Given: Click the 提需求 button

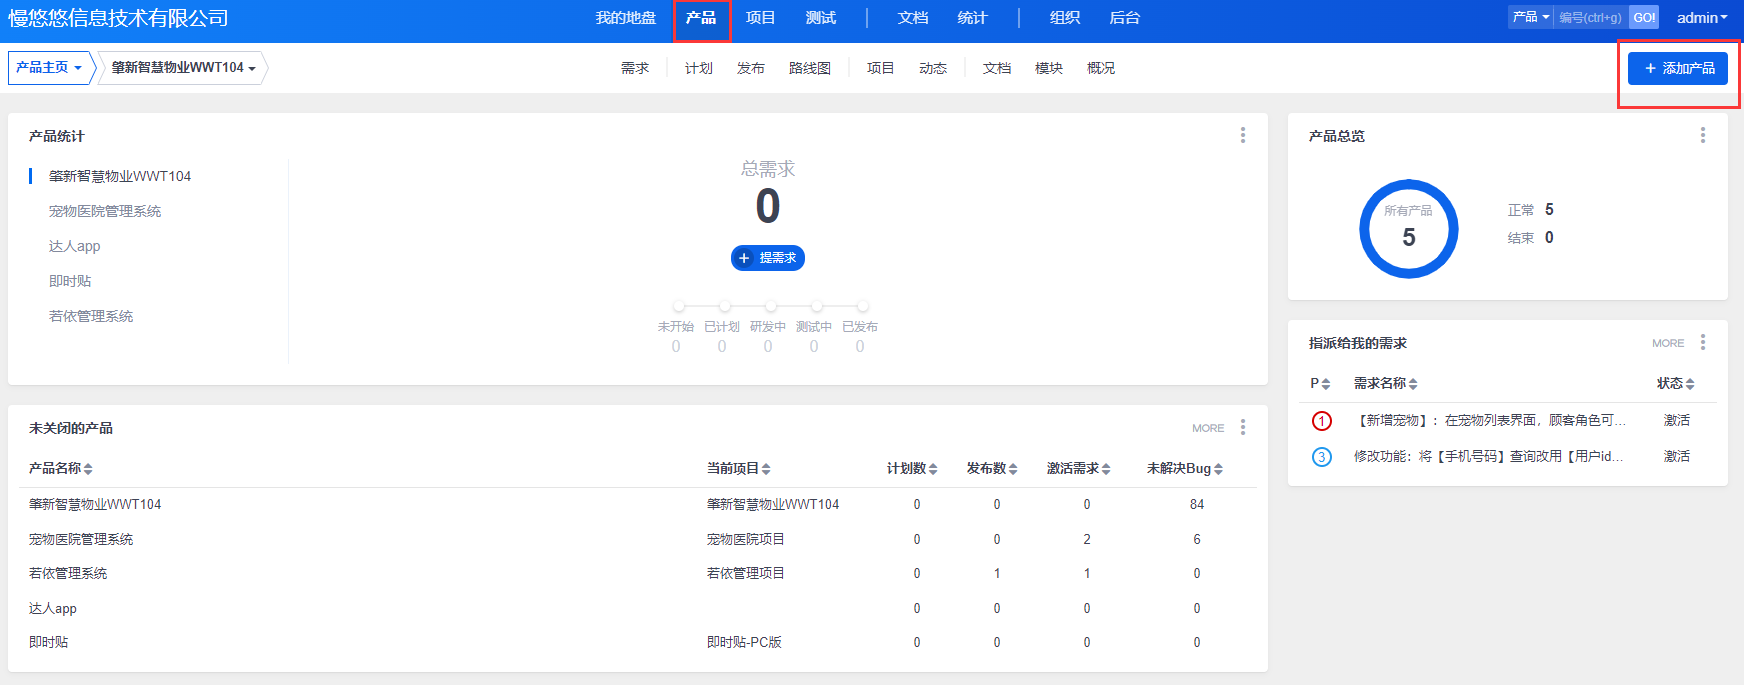Looking at the screenshot, I should [767, 258].
